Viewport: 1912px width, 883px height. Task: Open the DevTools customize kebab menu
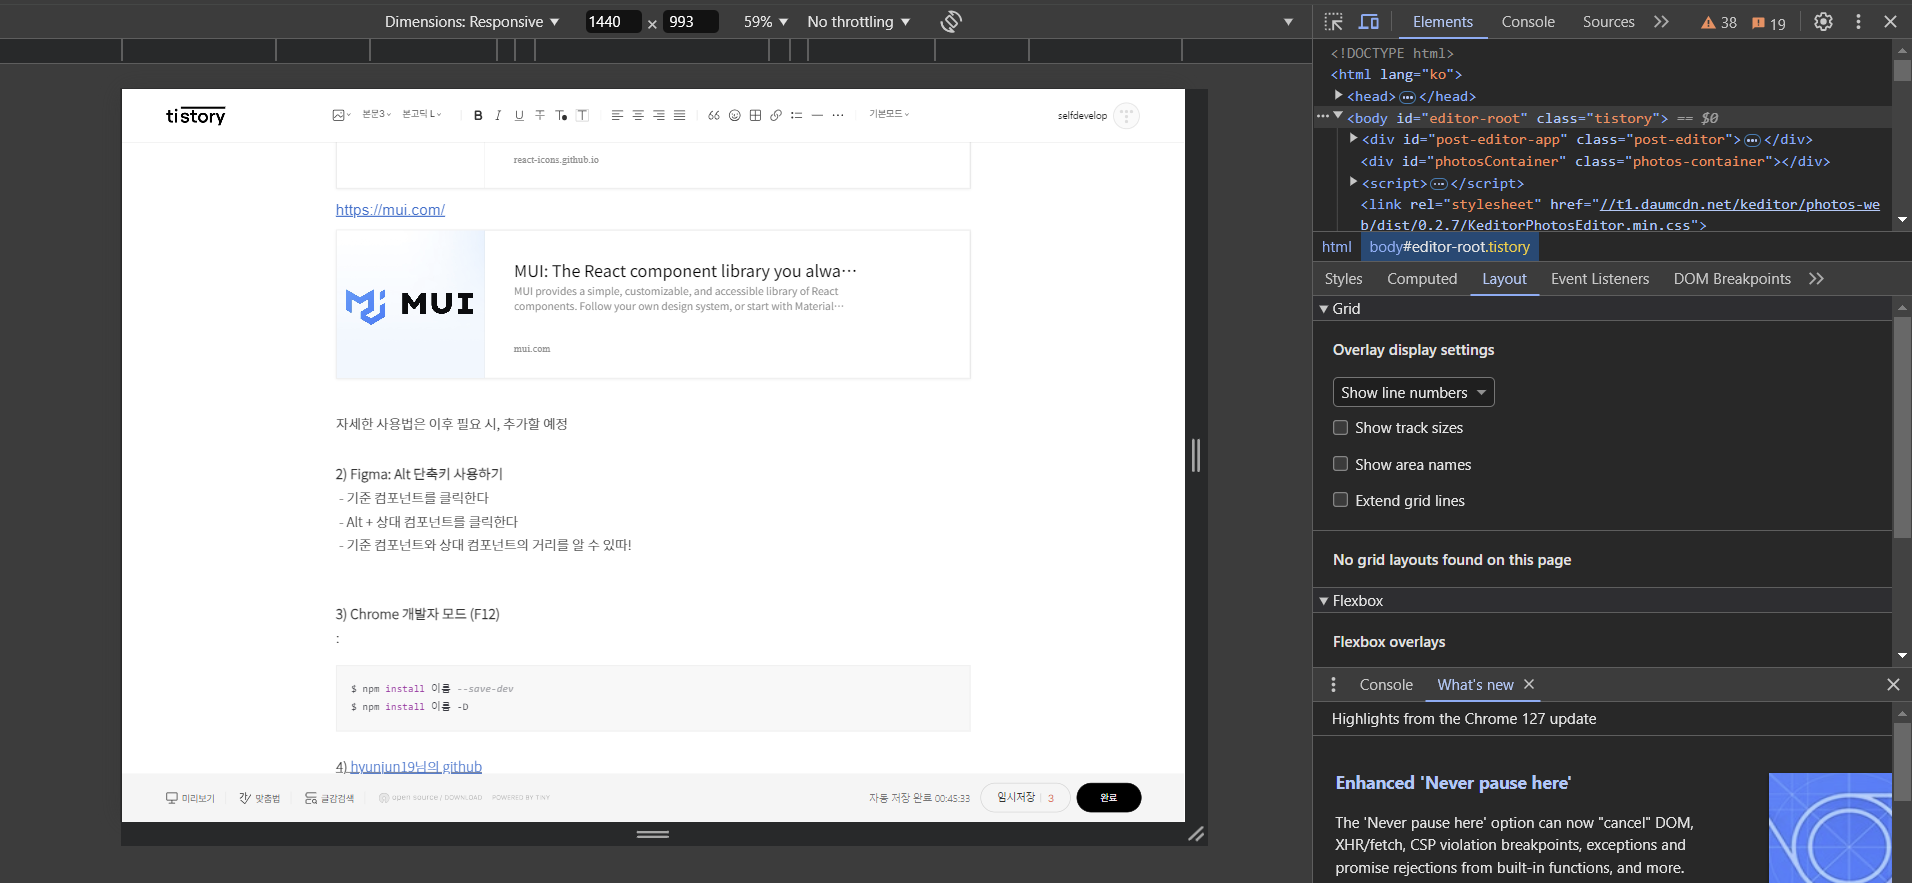pyautogui.click(x=1858, y=22)
